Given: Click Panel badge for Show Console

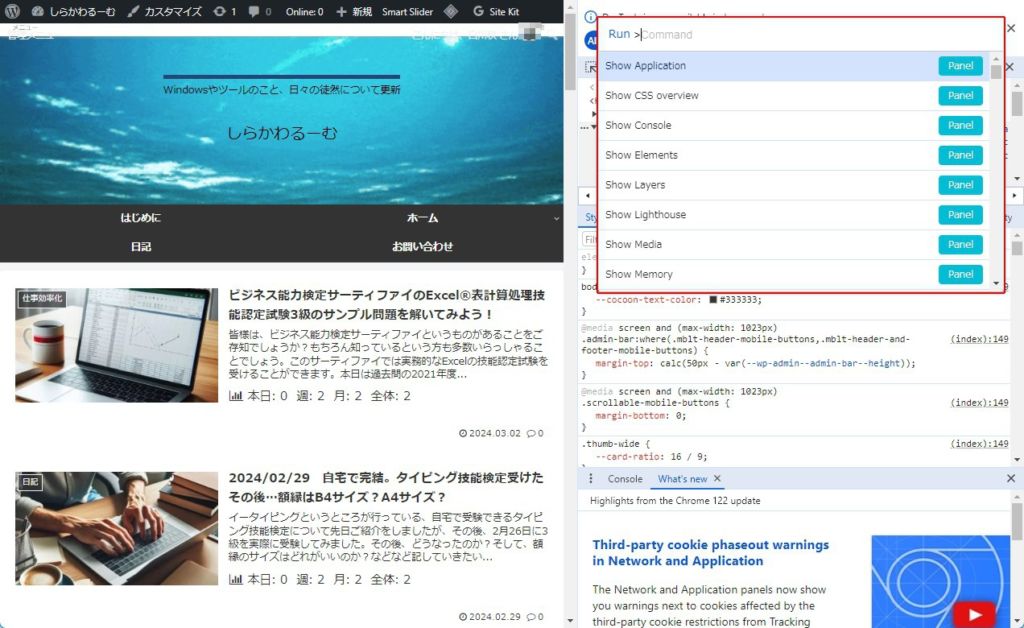Looking at the screenshot, I should point(961,125).
